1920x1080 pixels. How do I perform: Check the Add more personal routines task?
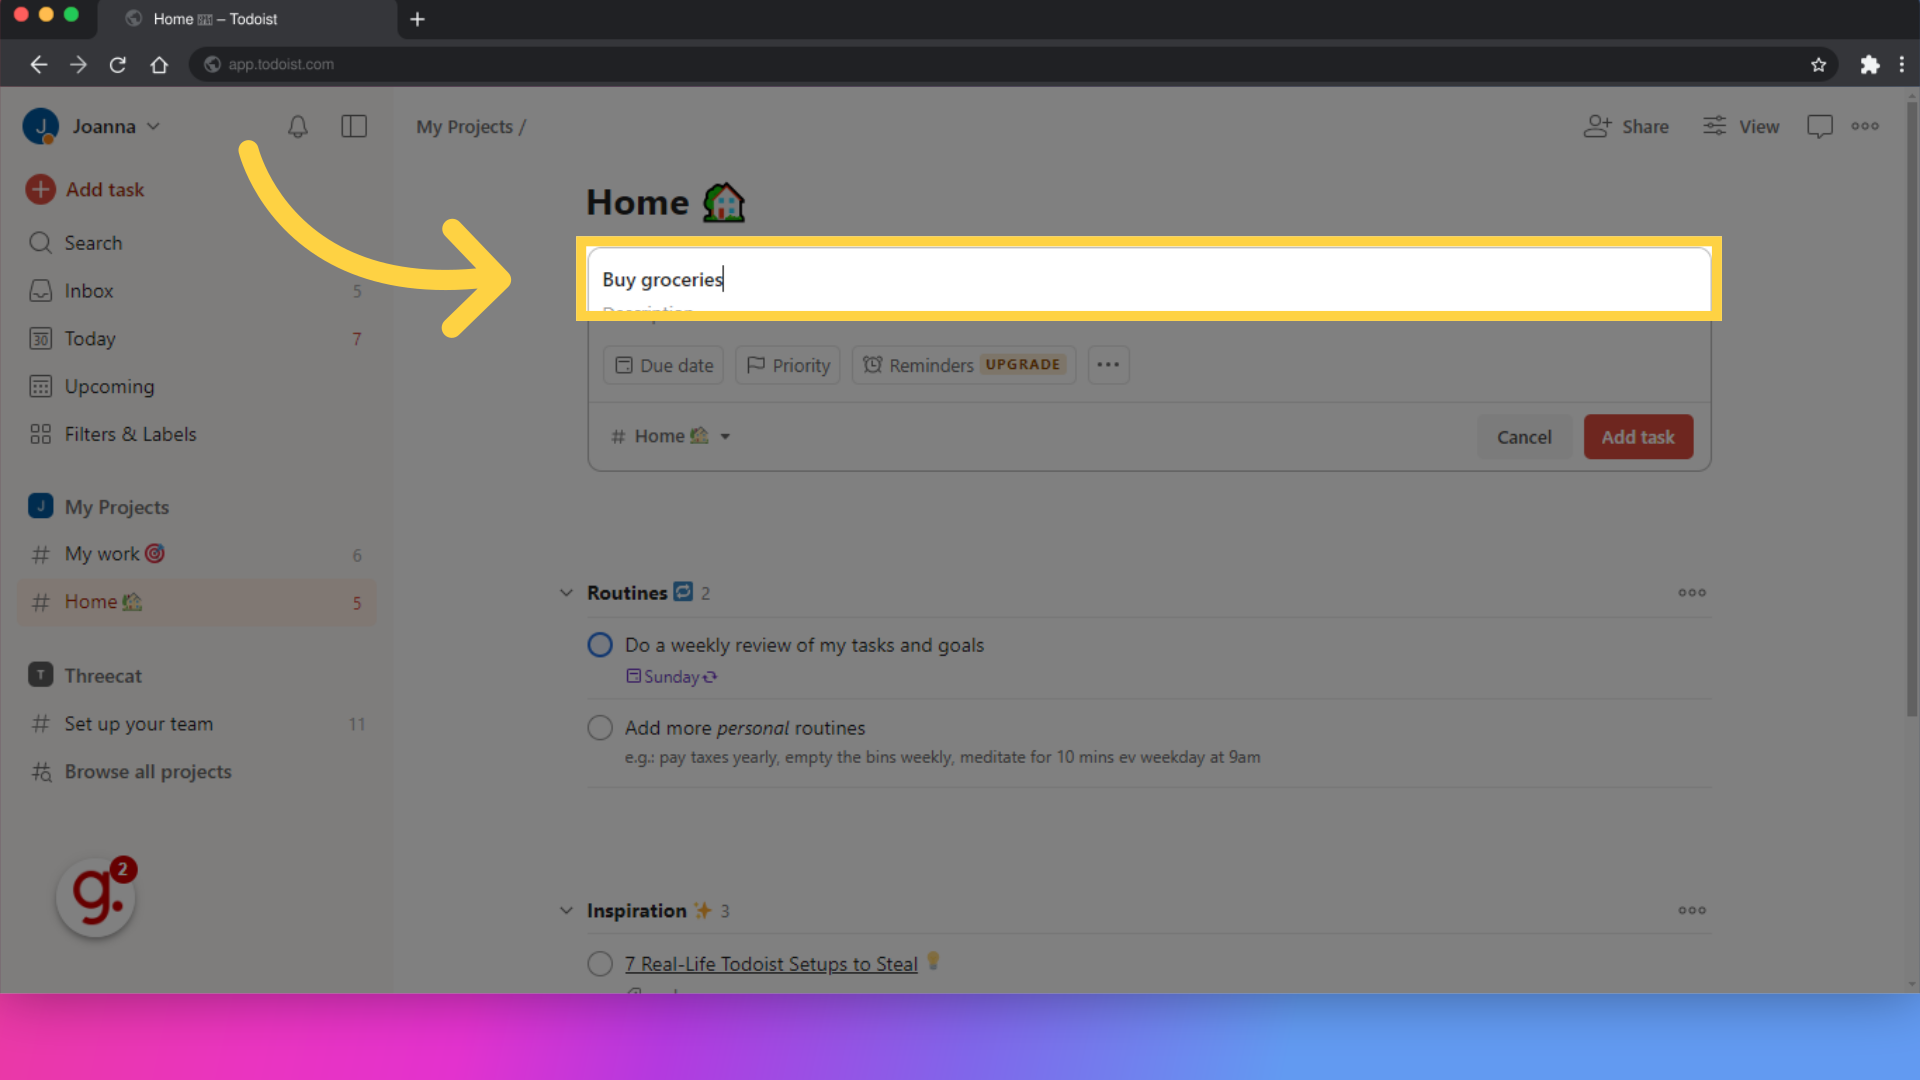600,727
